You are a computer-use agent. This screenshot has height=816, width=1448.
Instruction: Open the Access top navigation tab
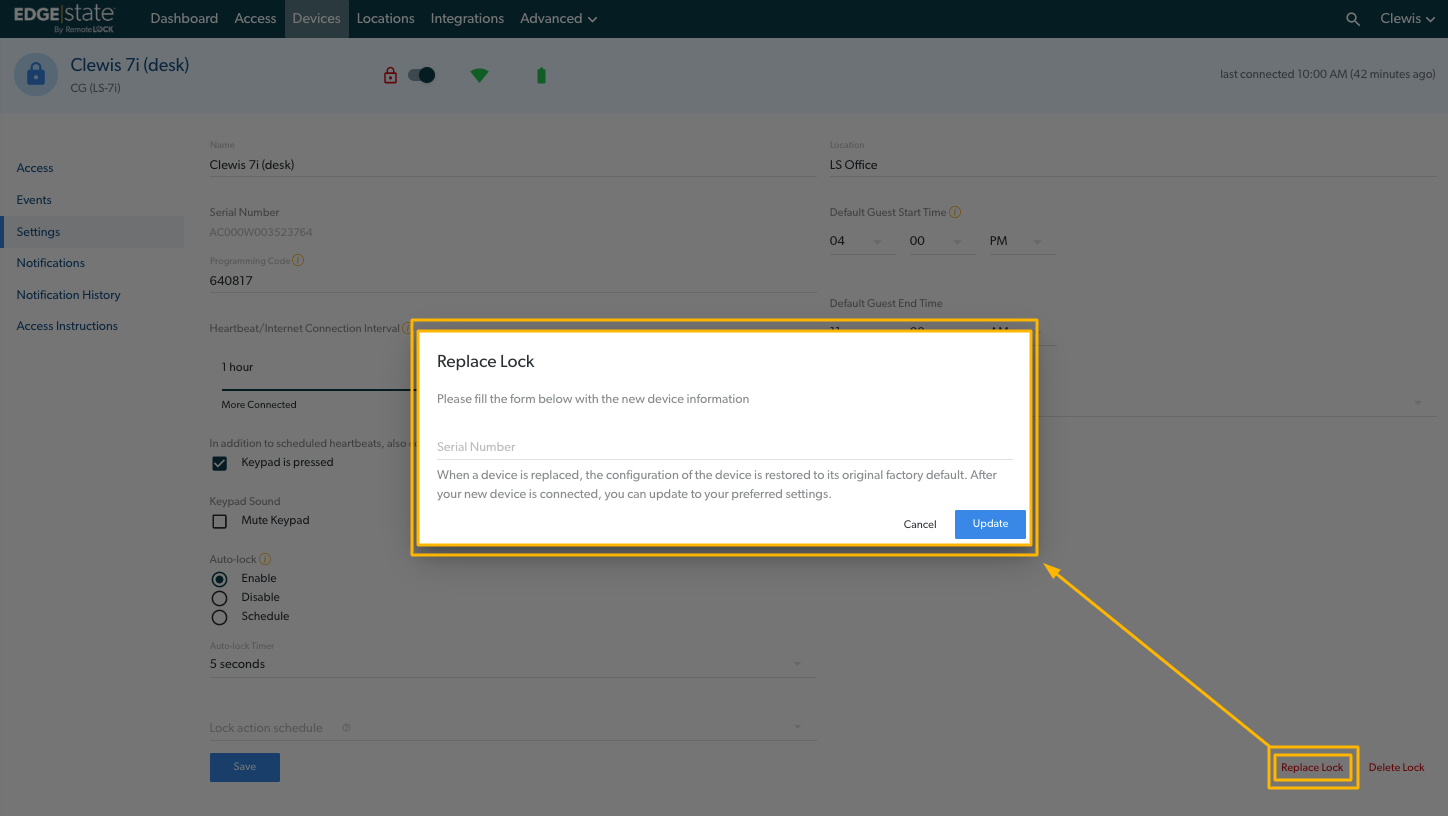coord(255,19)
